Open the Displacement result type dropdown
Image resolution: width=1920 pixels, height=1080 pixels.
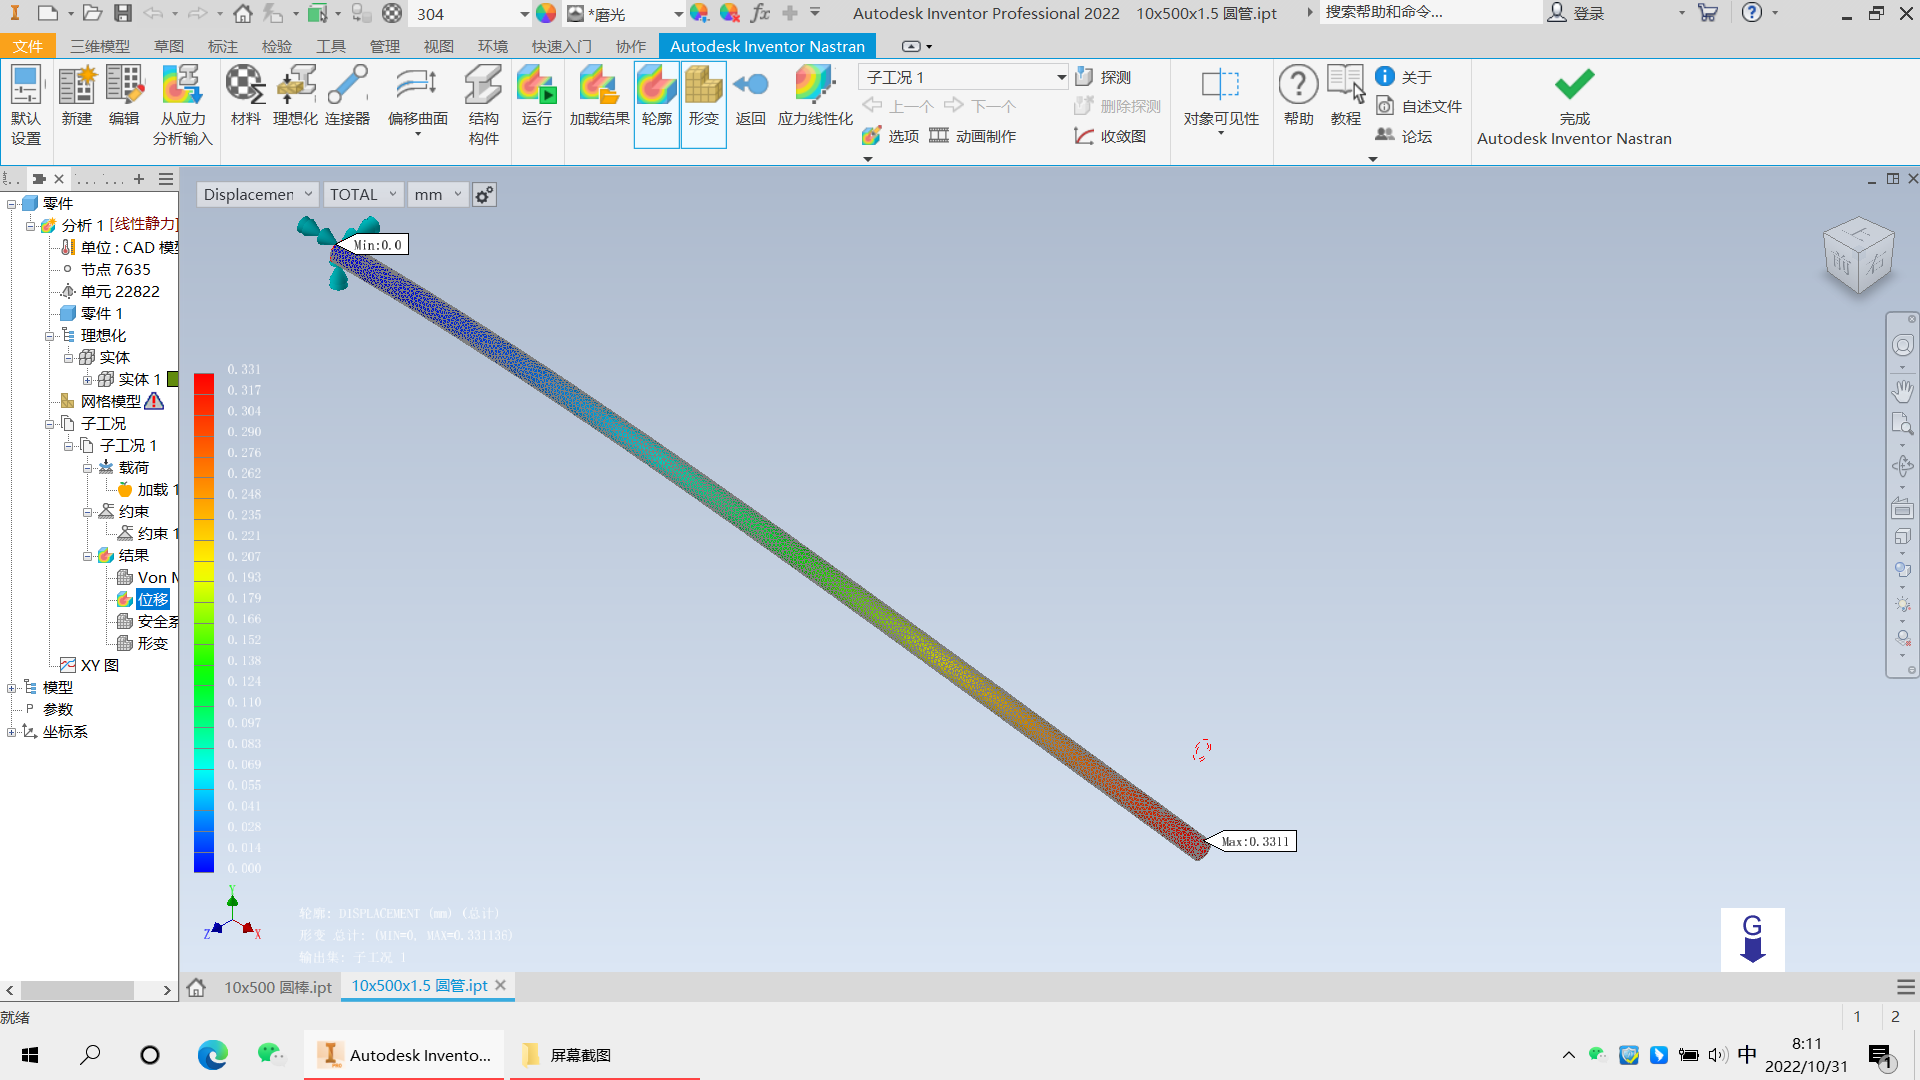click(258, 194)
